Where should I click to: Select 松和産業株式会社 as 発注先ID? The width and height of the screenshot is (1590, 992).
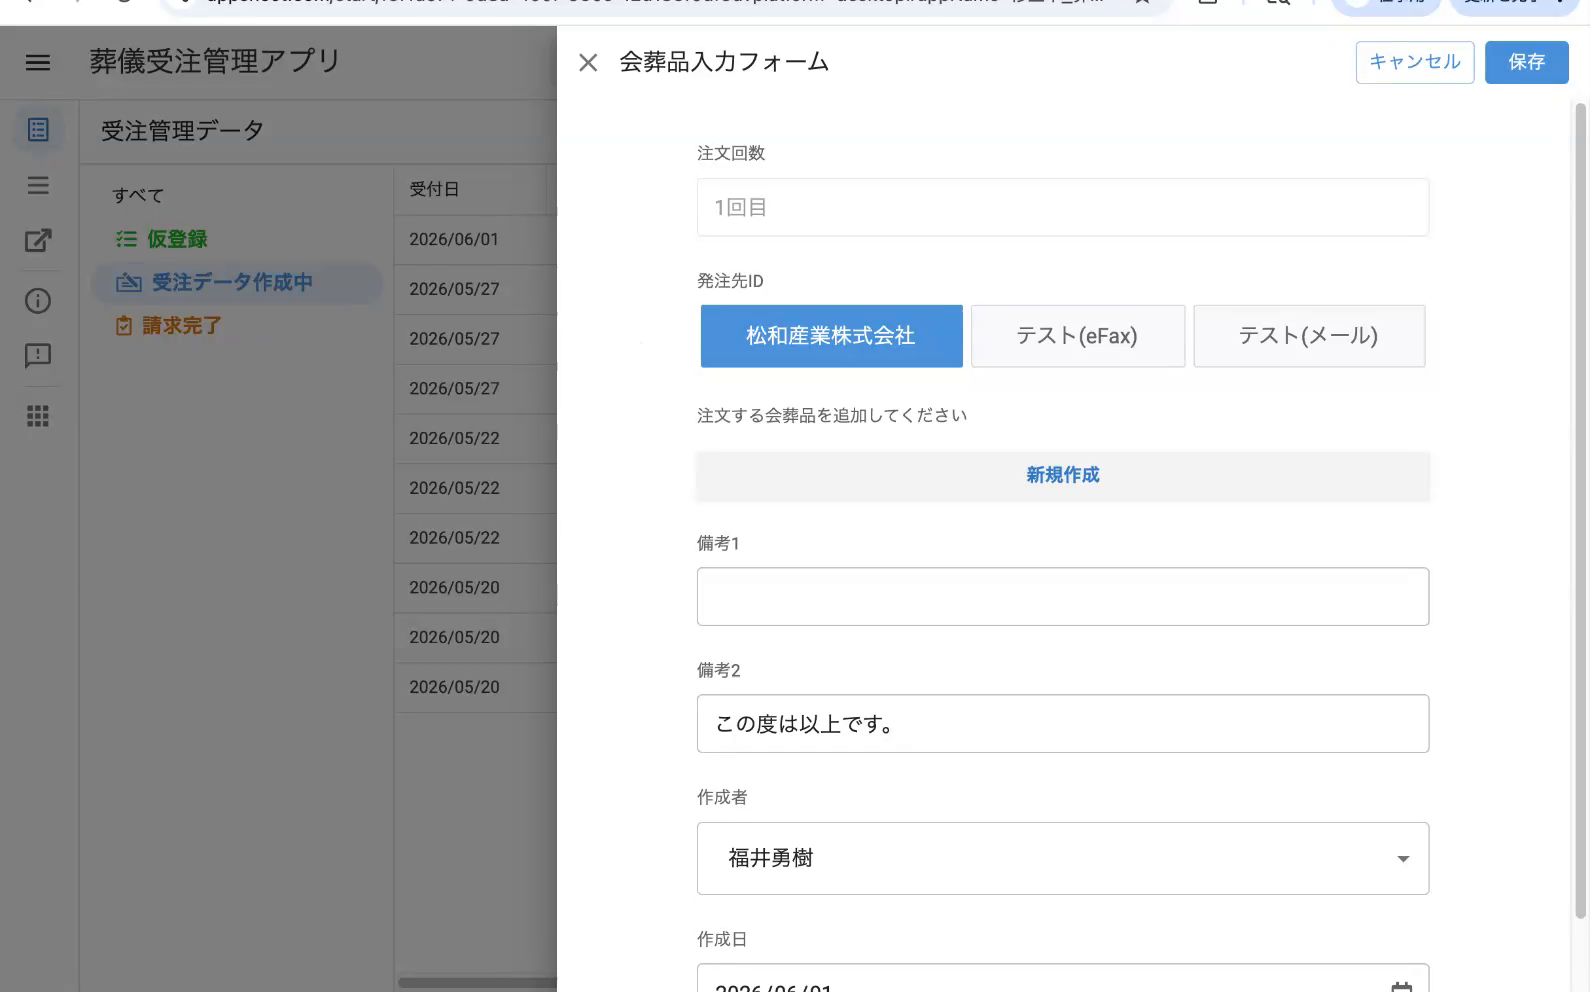click(831, 336)
